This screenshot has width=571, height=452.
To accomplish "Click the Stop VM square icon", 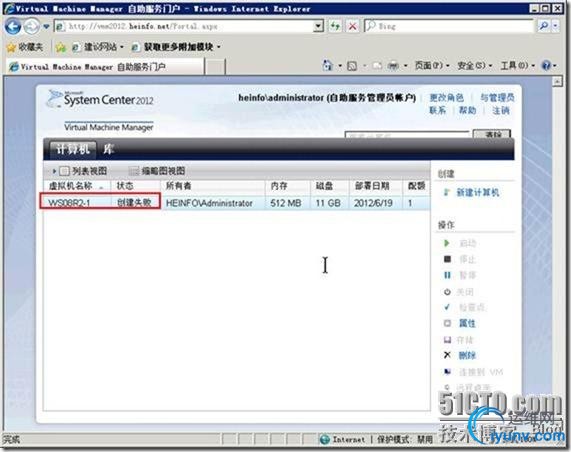I will coord(447,259).
